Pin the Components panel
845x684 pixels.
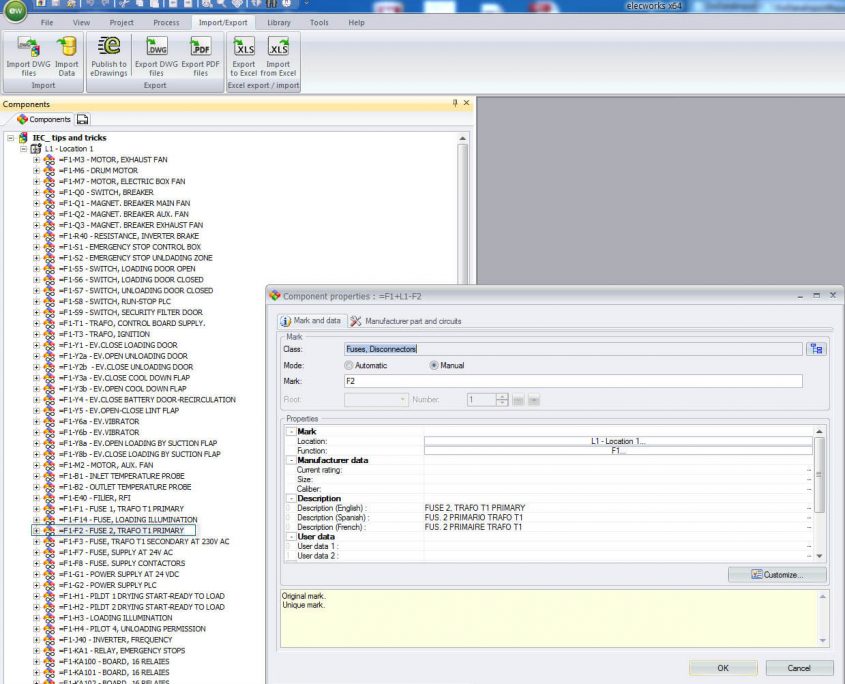[x=455, y=103]
